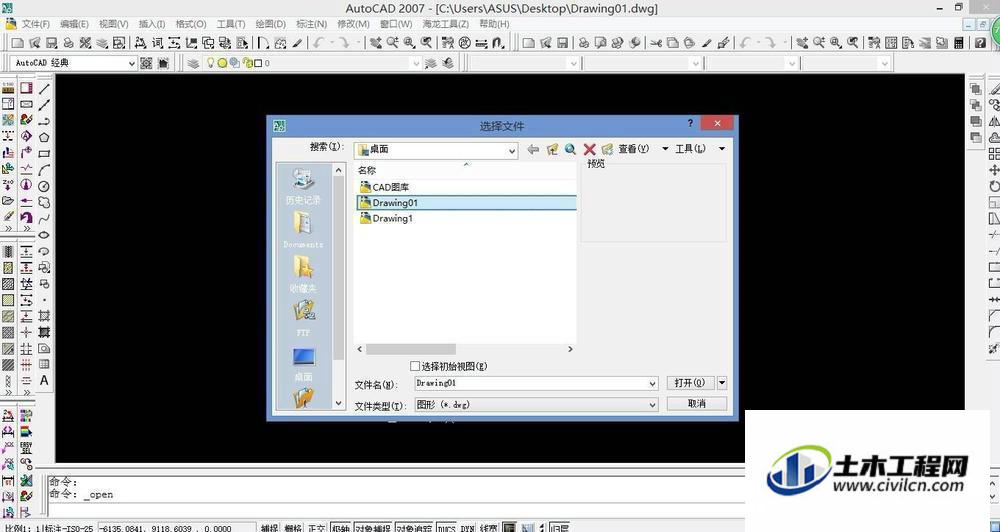Image resolution: width=1000 pixels, height=532 pixels.
Task: Click the Cut scissors icon
Action: tap(656, 43)
